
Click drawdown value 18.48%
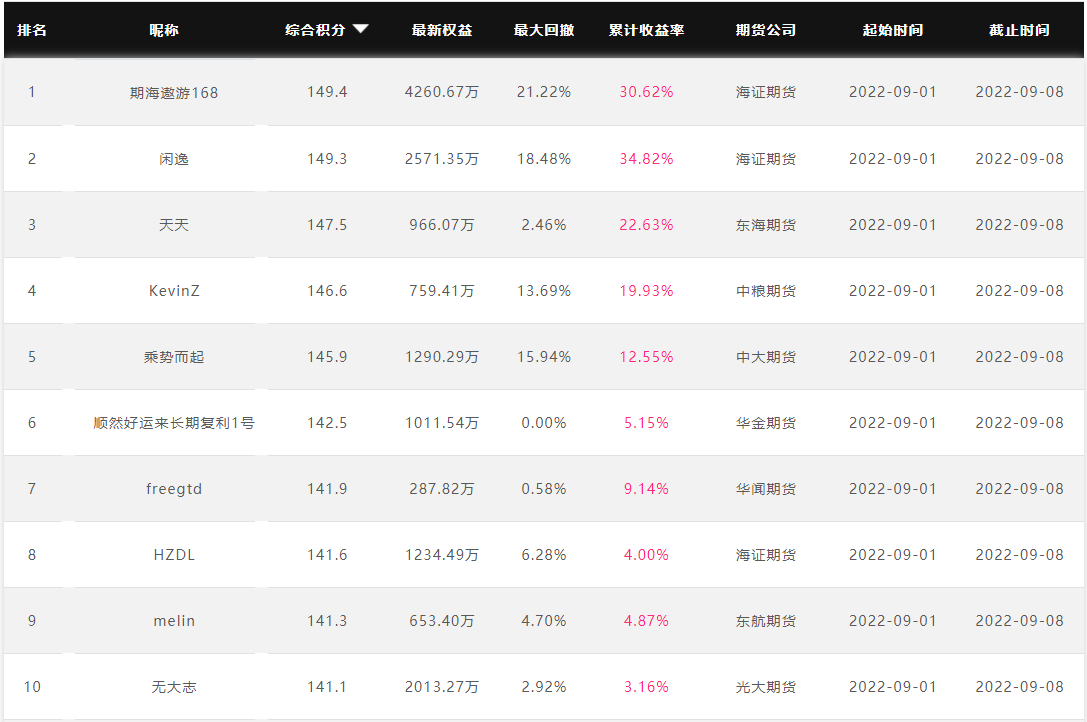point(544,159)
